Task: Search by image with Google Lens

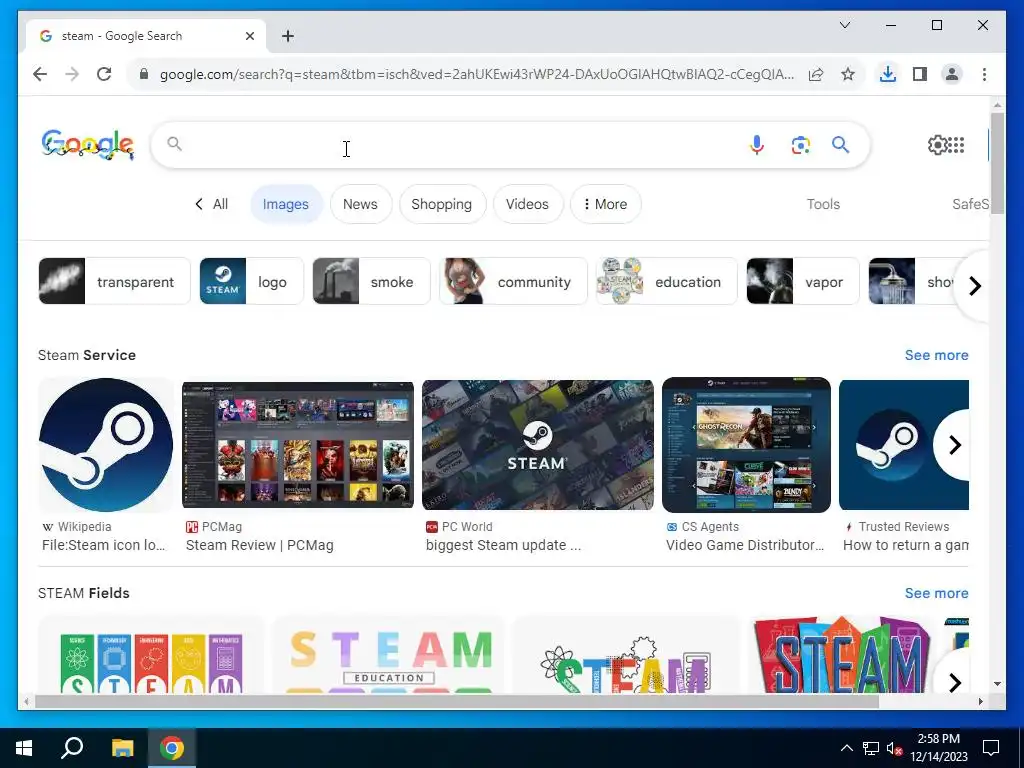Action: pyautogui.click(x=800, y=144)
